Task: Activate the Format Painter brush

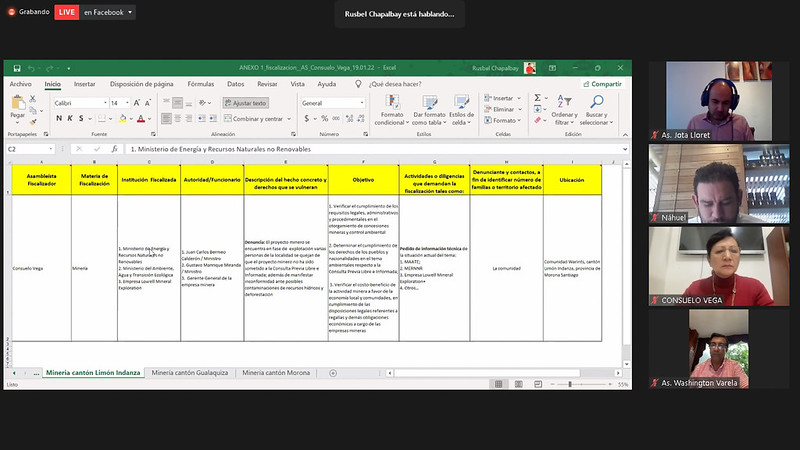Action: [33, 122]
